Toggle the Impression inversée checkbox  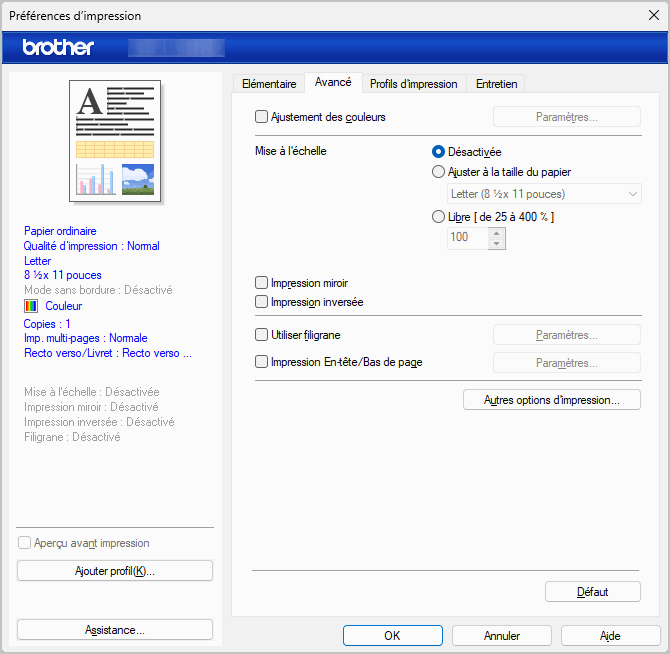pos(262,301)
